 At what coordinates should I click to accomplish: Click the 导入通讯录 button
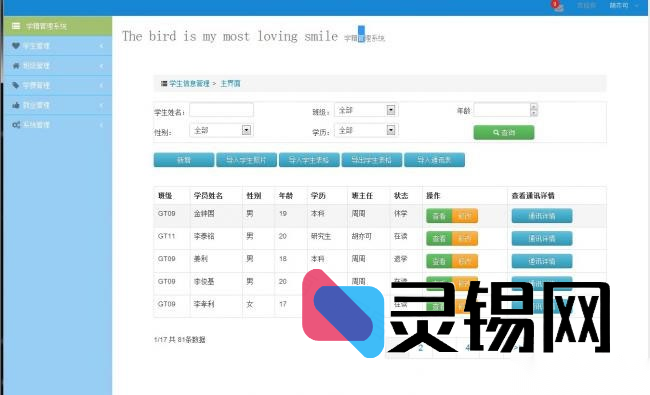[434, 160]
